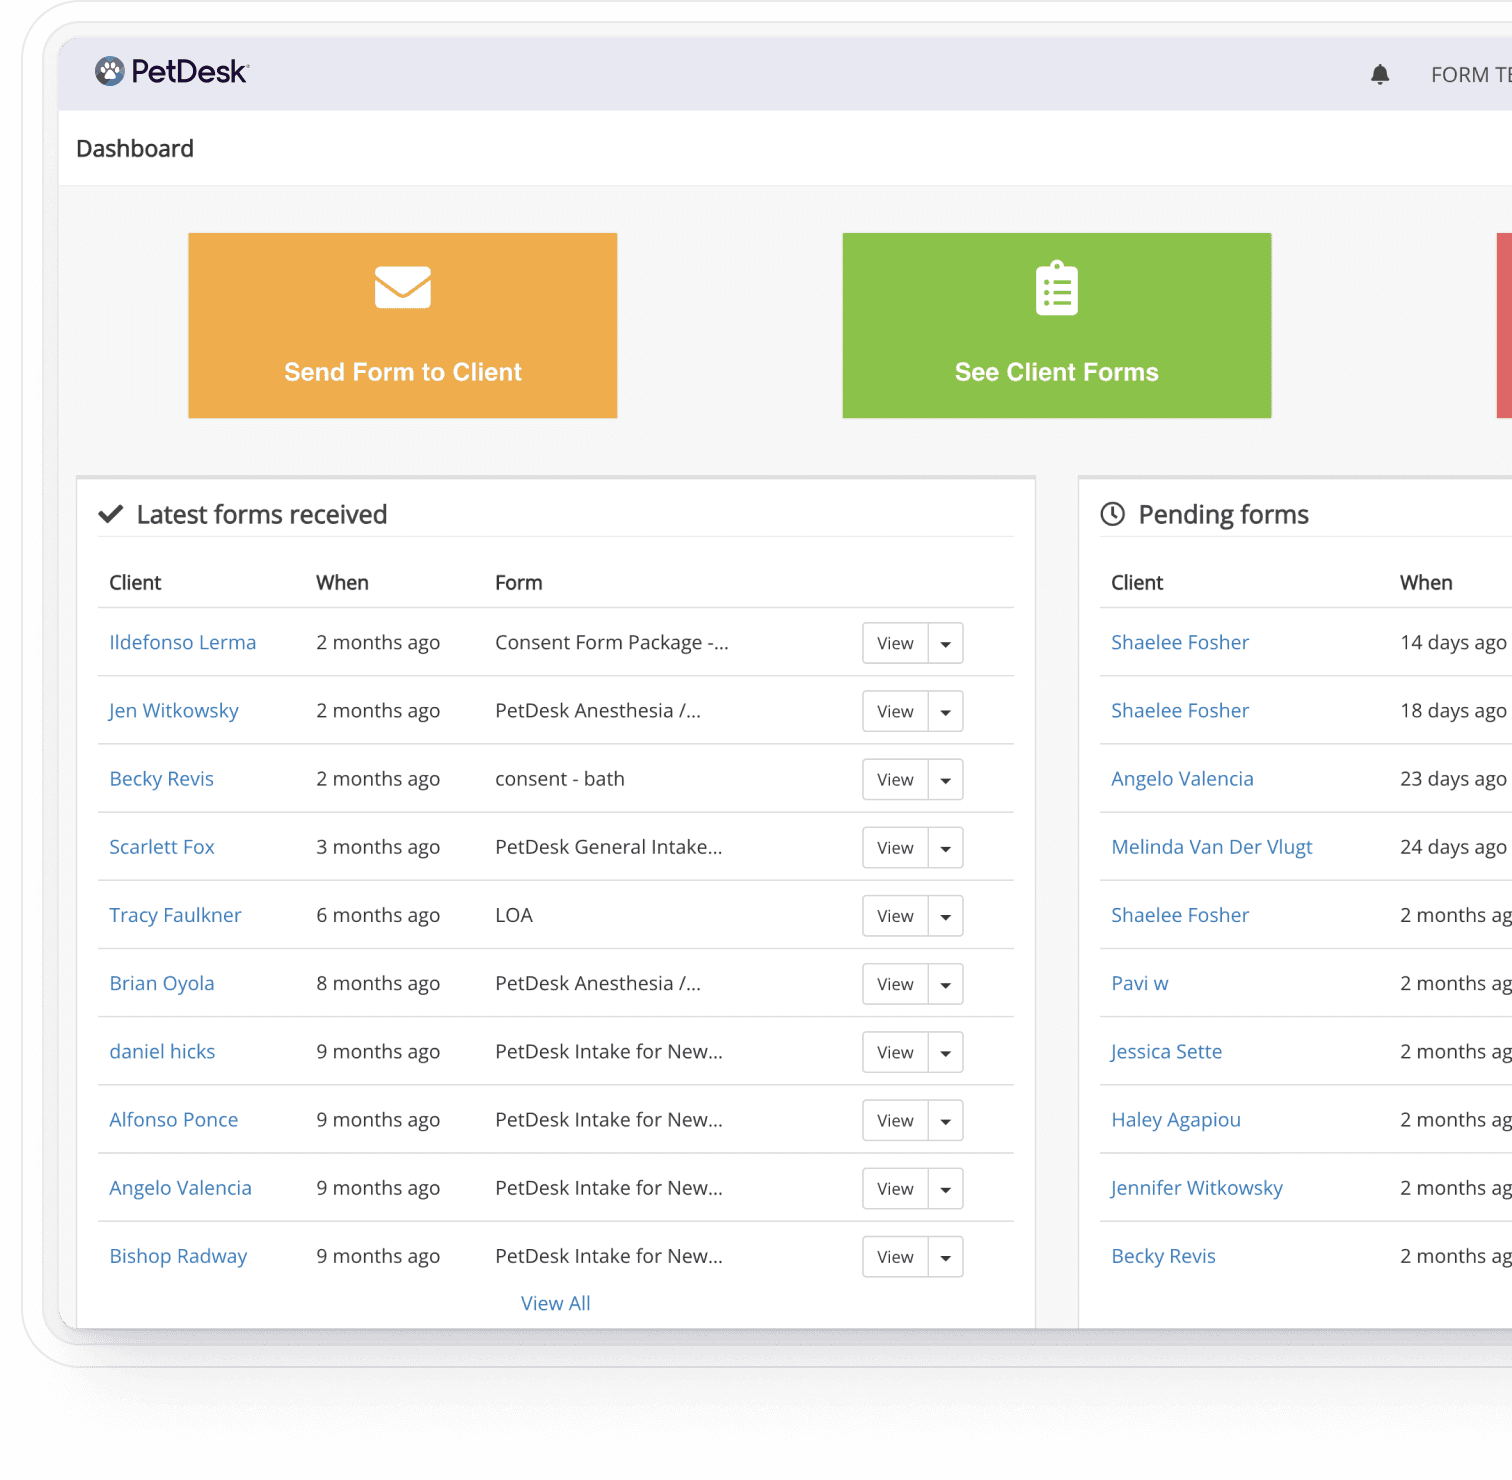Expand dropdown arrow for Ildefonso Lerma row
Viewport: 1512px width, 1480px height.
tap(946, 643)
